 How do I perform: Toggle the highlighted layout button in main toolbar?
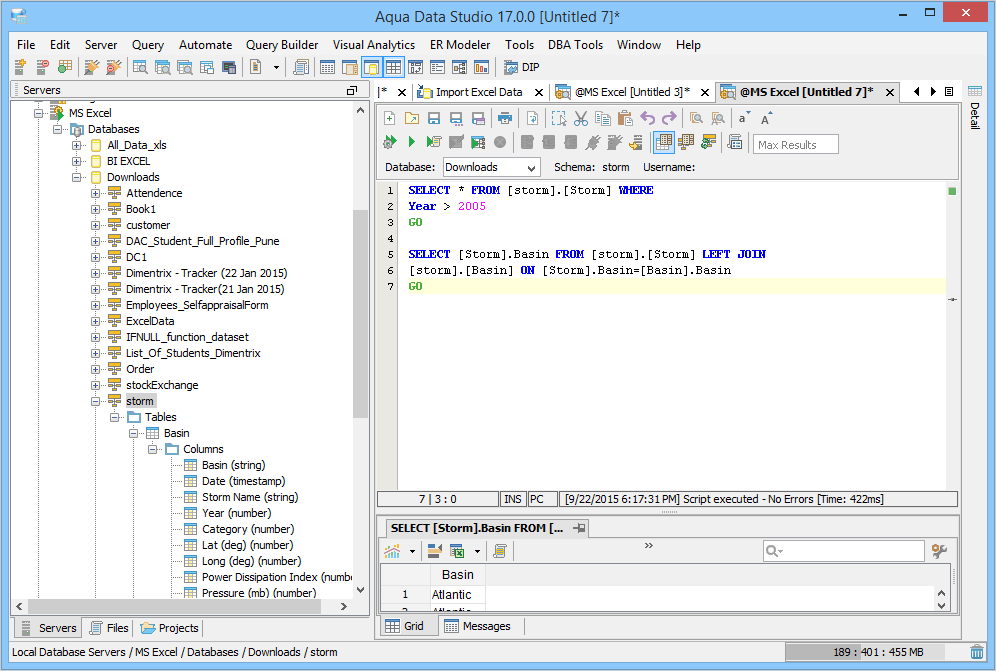point(372,68)
